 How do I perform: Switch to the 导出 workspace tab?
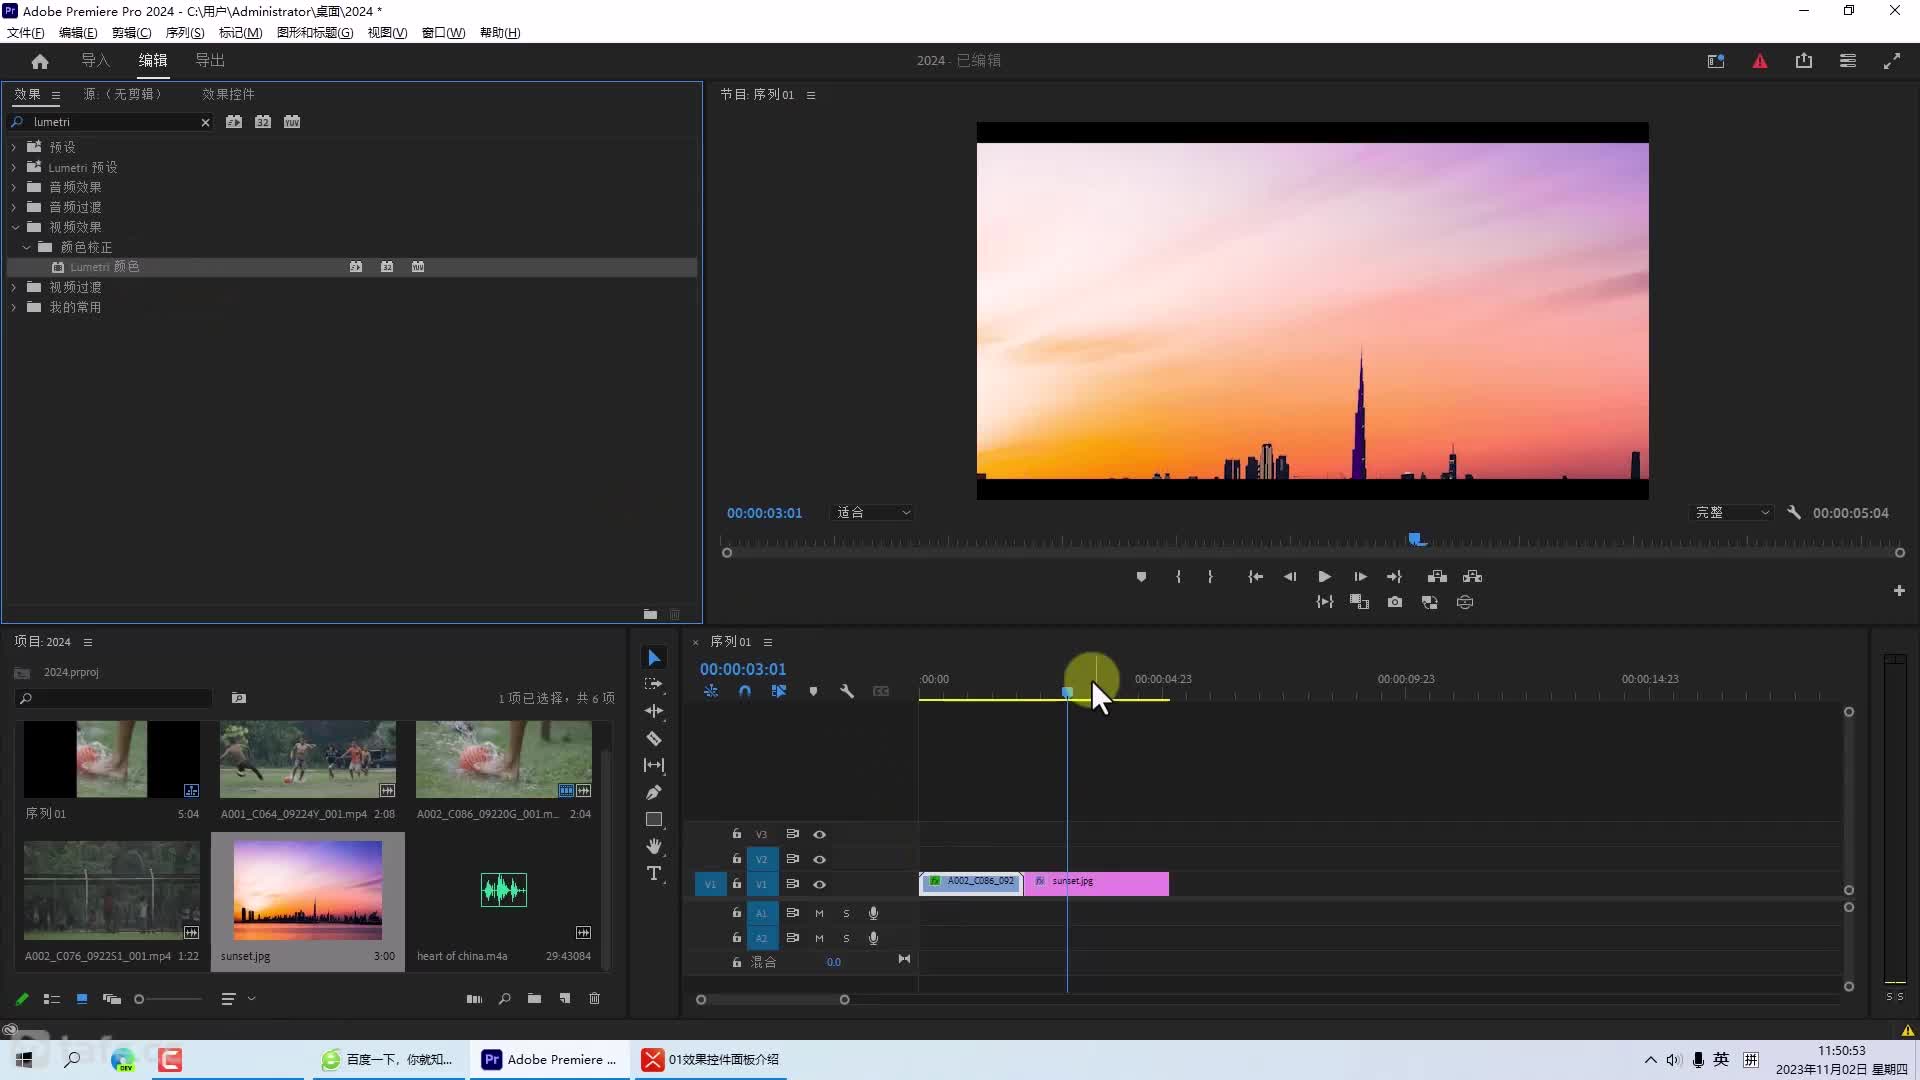tap(210, 61)
